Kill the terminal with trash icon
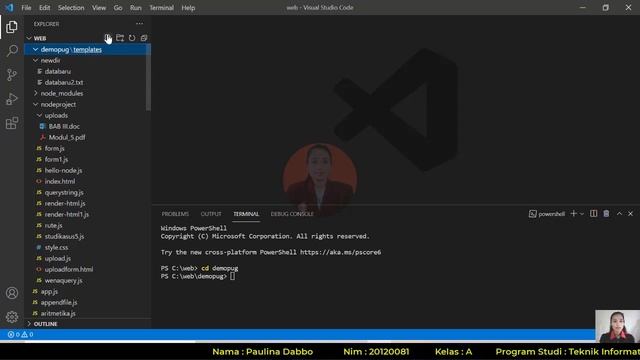Viewport: 640px width, 360px height. point(606,213)
